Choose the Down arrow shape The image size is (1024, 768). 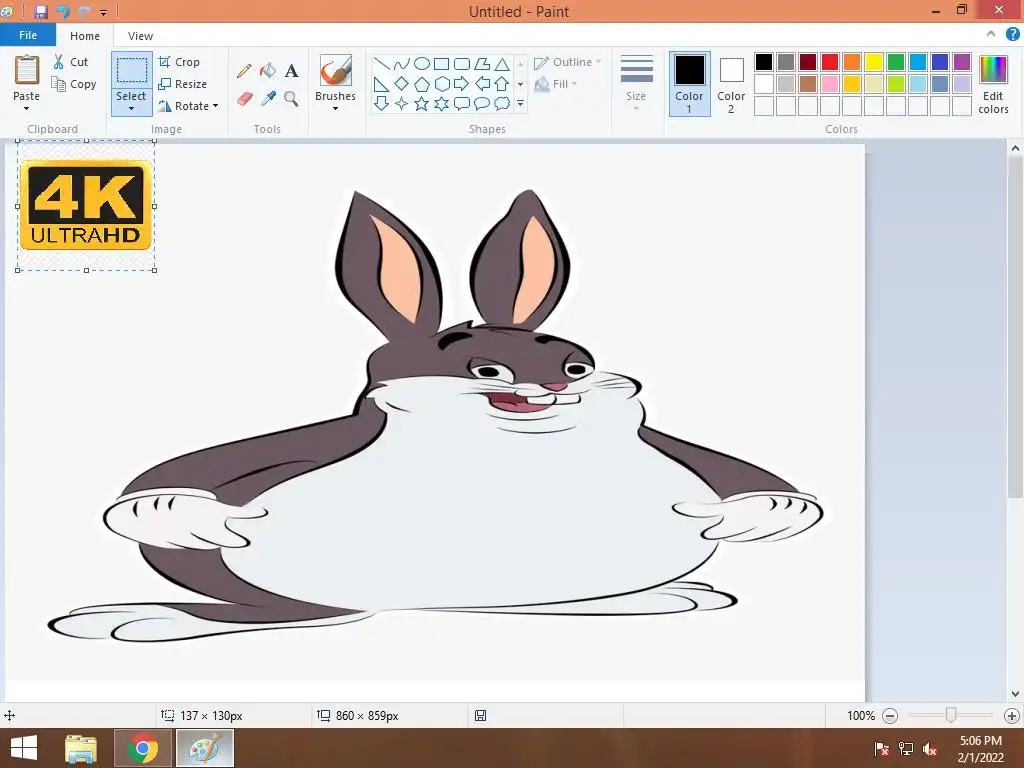(x=381, y=103)
